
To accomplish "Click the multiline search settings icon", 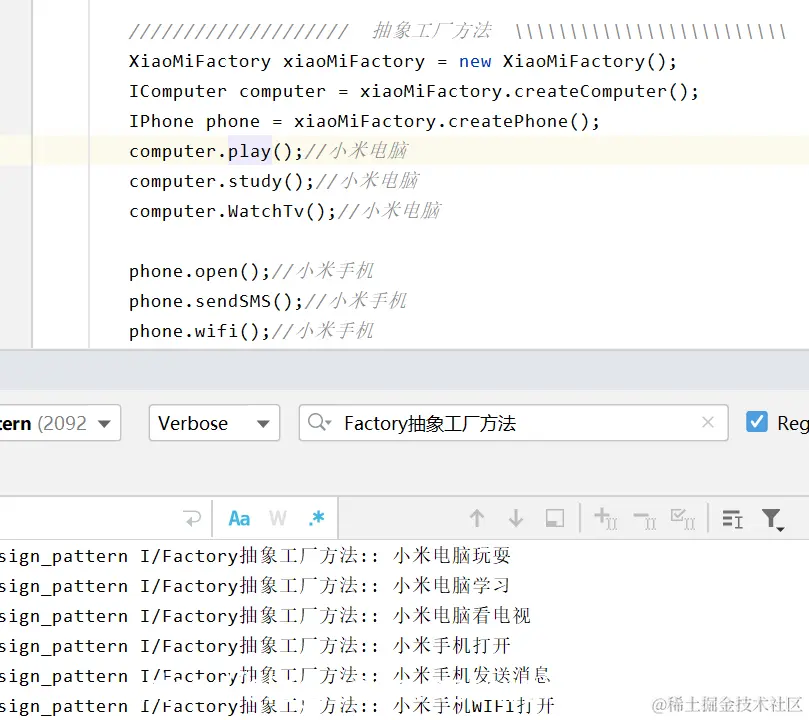I will [732, 519].
